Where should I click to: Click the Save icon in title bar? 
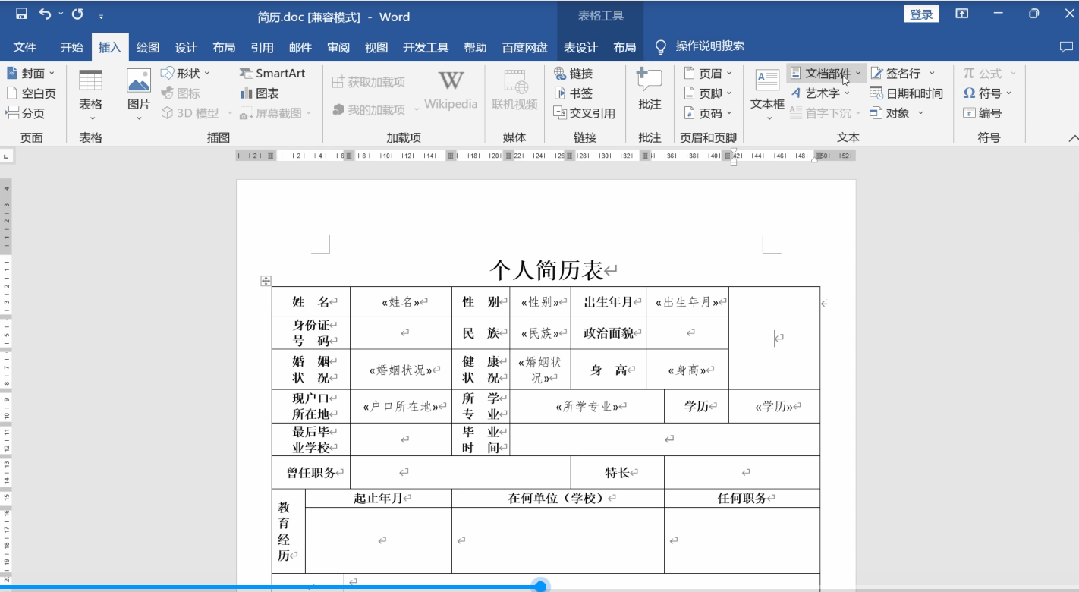[x=21, y=14]
